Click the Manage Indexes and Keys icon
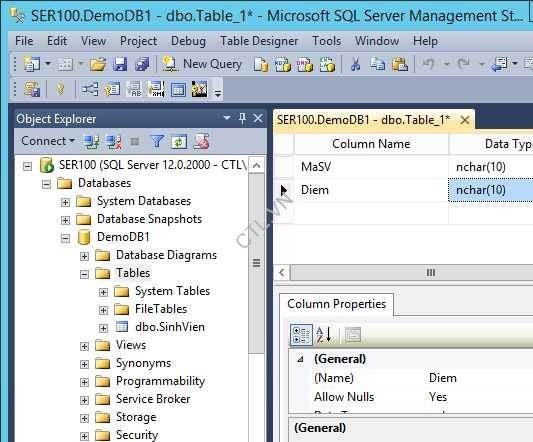The width and height of the screenshot is (533, 442). pos(112,89)
